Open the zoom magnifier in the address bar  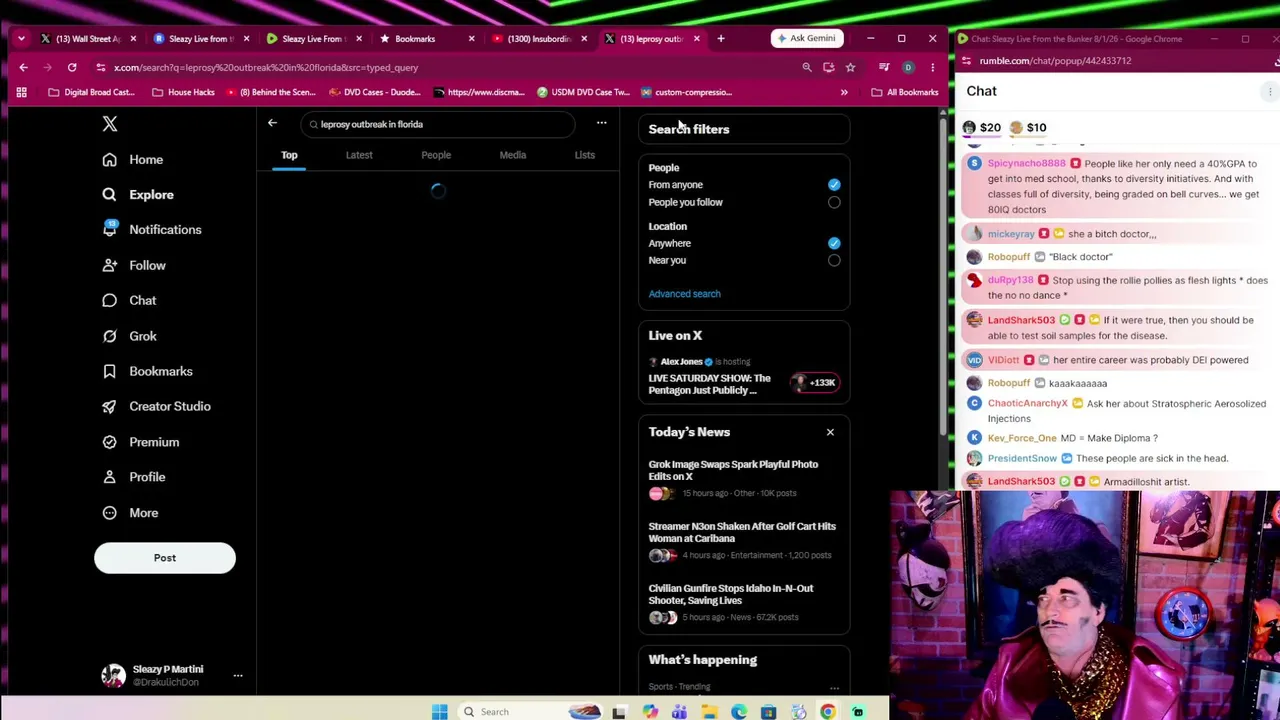pyautogui.click(x=807, y=68)
